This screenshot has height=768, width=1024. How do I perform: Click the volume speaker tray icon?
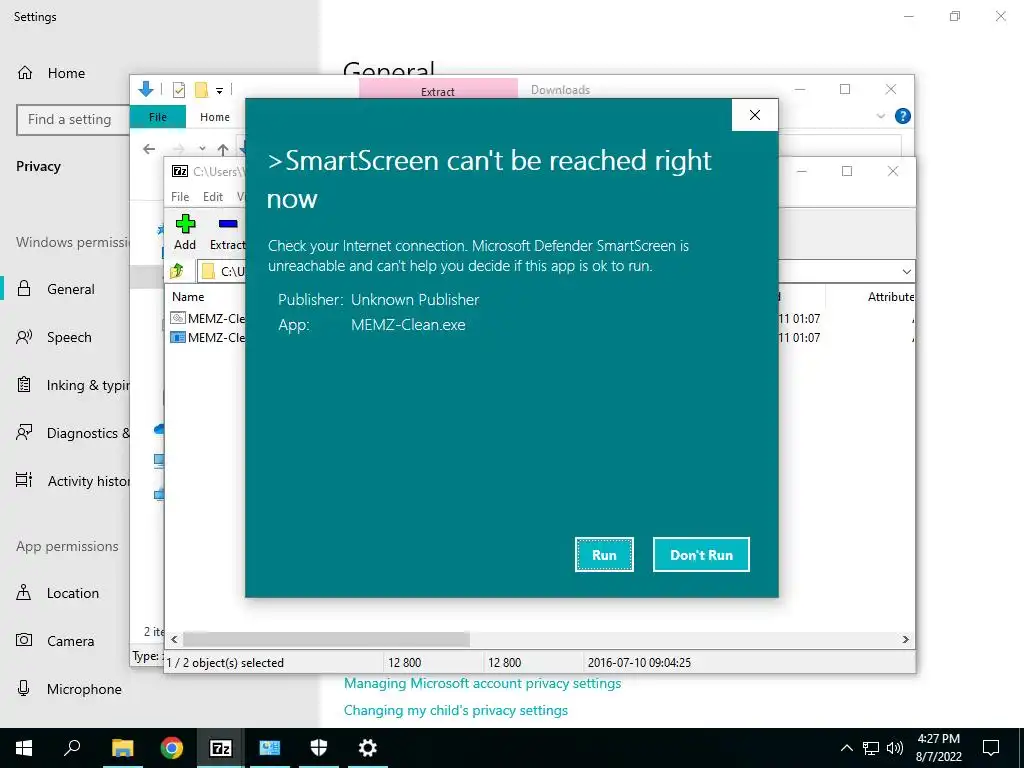(895, 748)
